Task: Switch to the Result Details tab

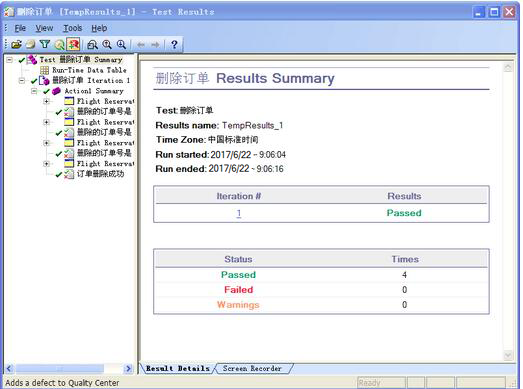Action: click(x=178, y=368)
